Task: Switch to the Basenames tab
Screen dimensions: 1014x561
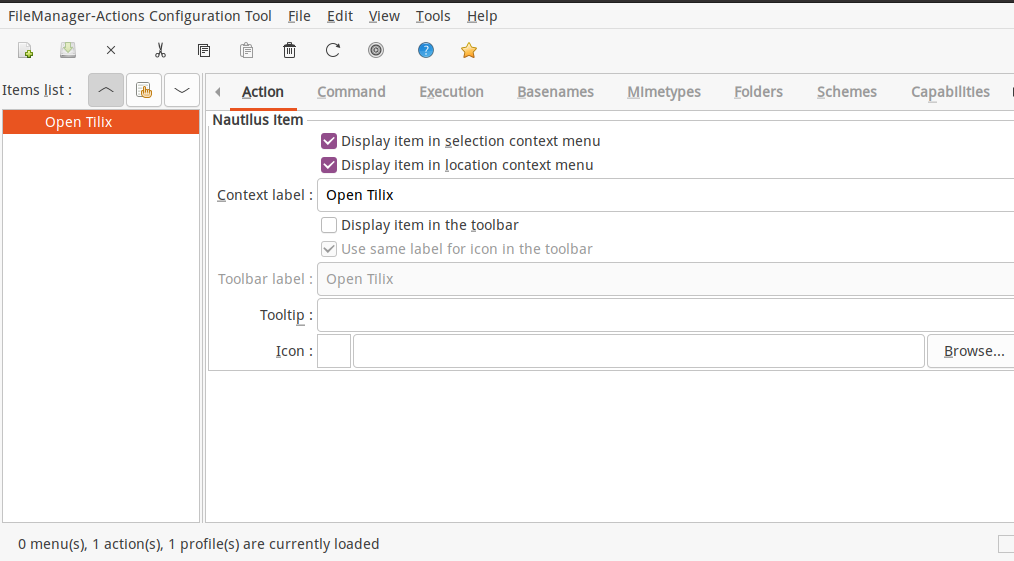Action: click(x=556, y=92)
